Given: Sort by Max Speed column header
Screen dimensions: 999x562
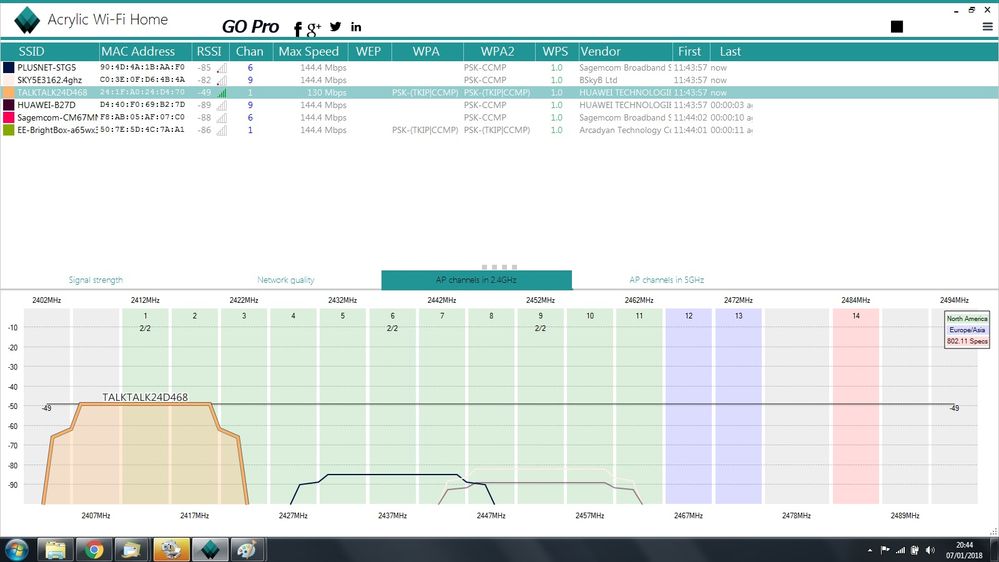Looking at the screenshot, I should pyautogui.click(x=312, y=52).
